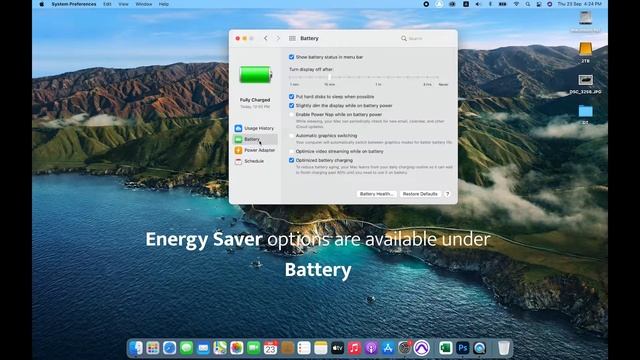Open Control Center in the menu bar
Viewport: 640px width, 360px height.
[x=538, y=4]
